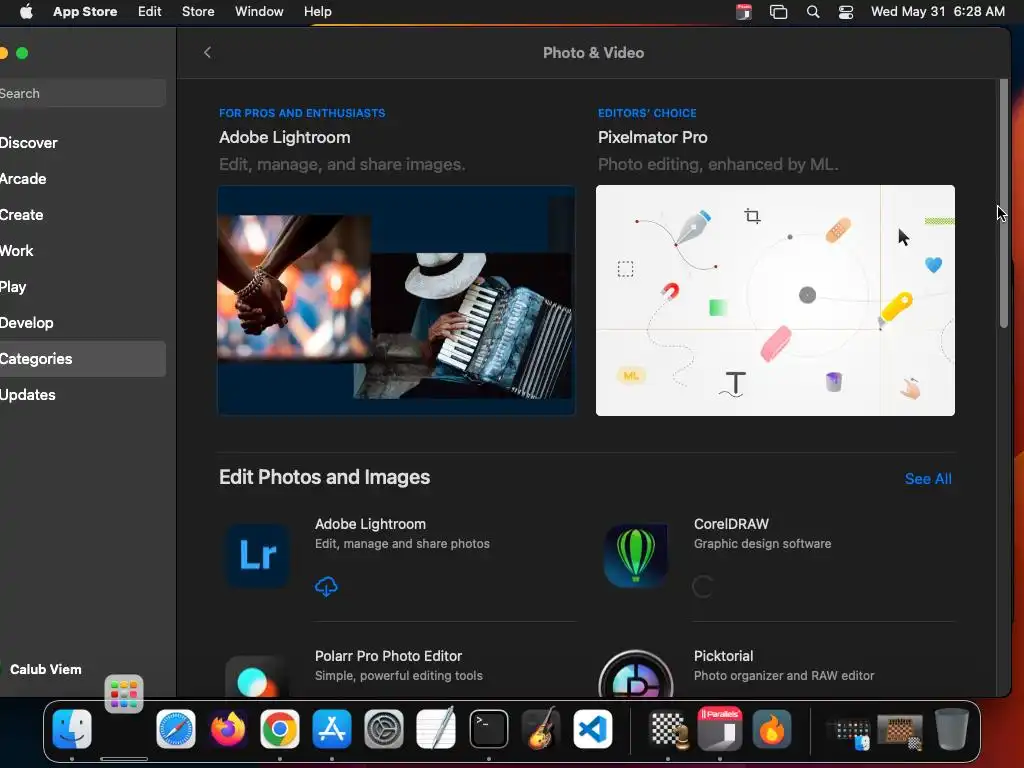Click See All for Edit Photos and Images
Viewport: 1024px width, 768px height.
(928, 479)
